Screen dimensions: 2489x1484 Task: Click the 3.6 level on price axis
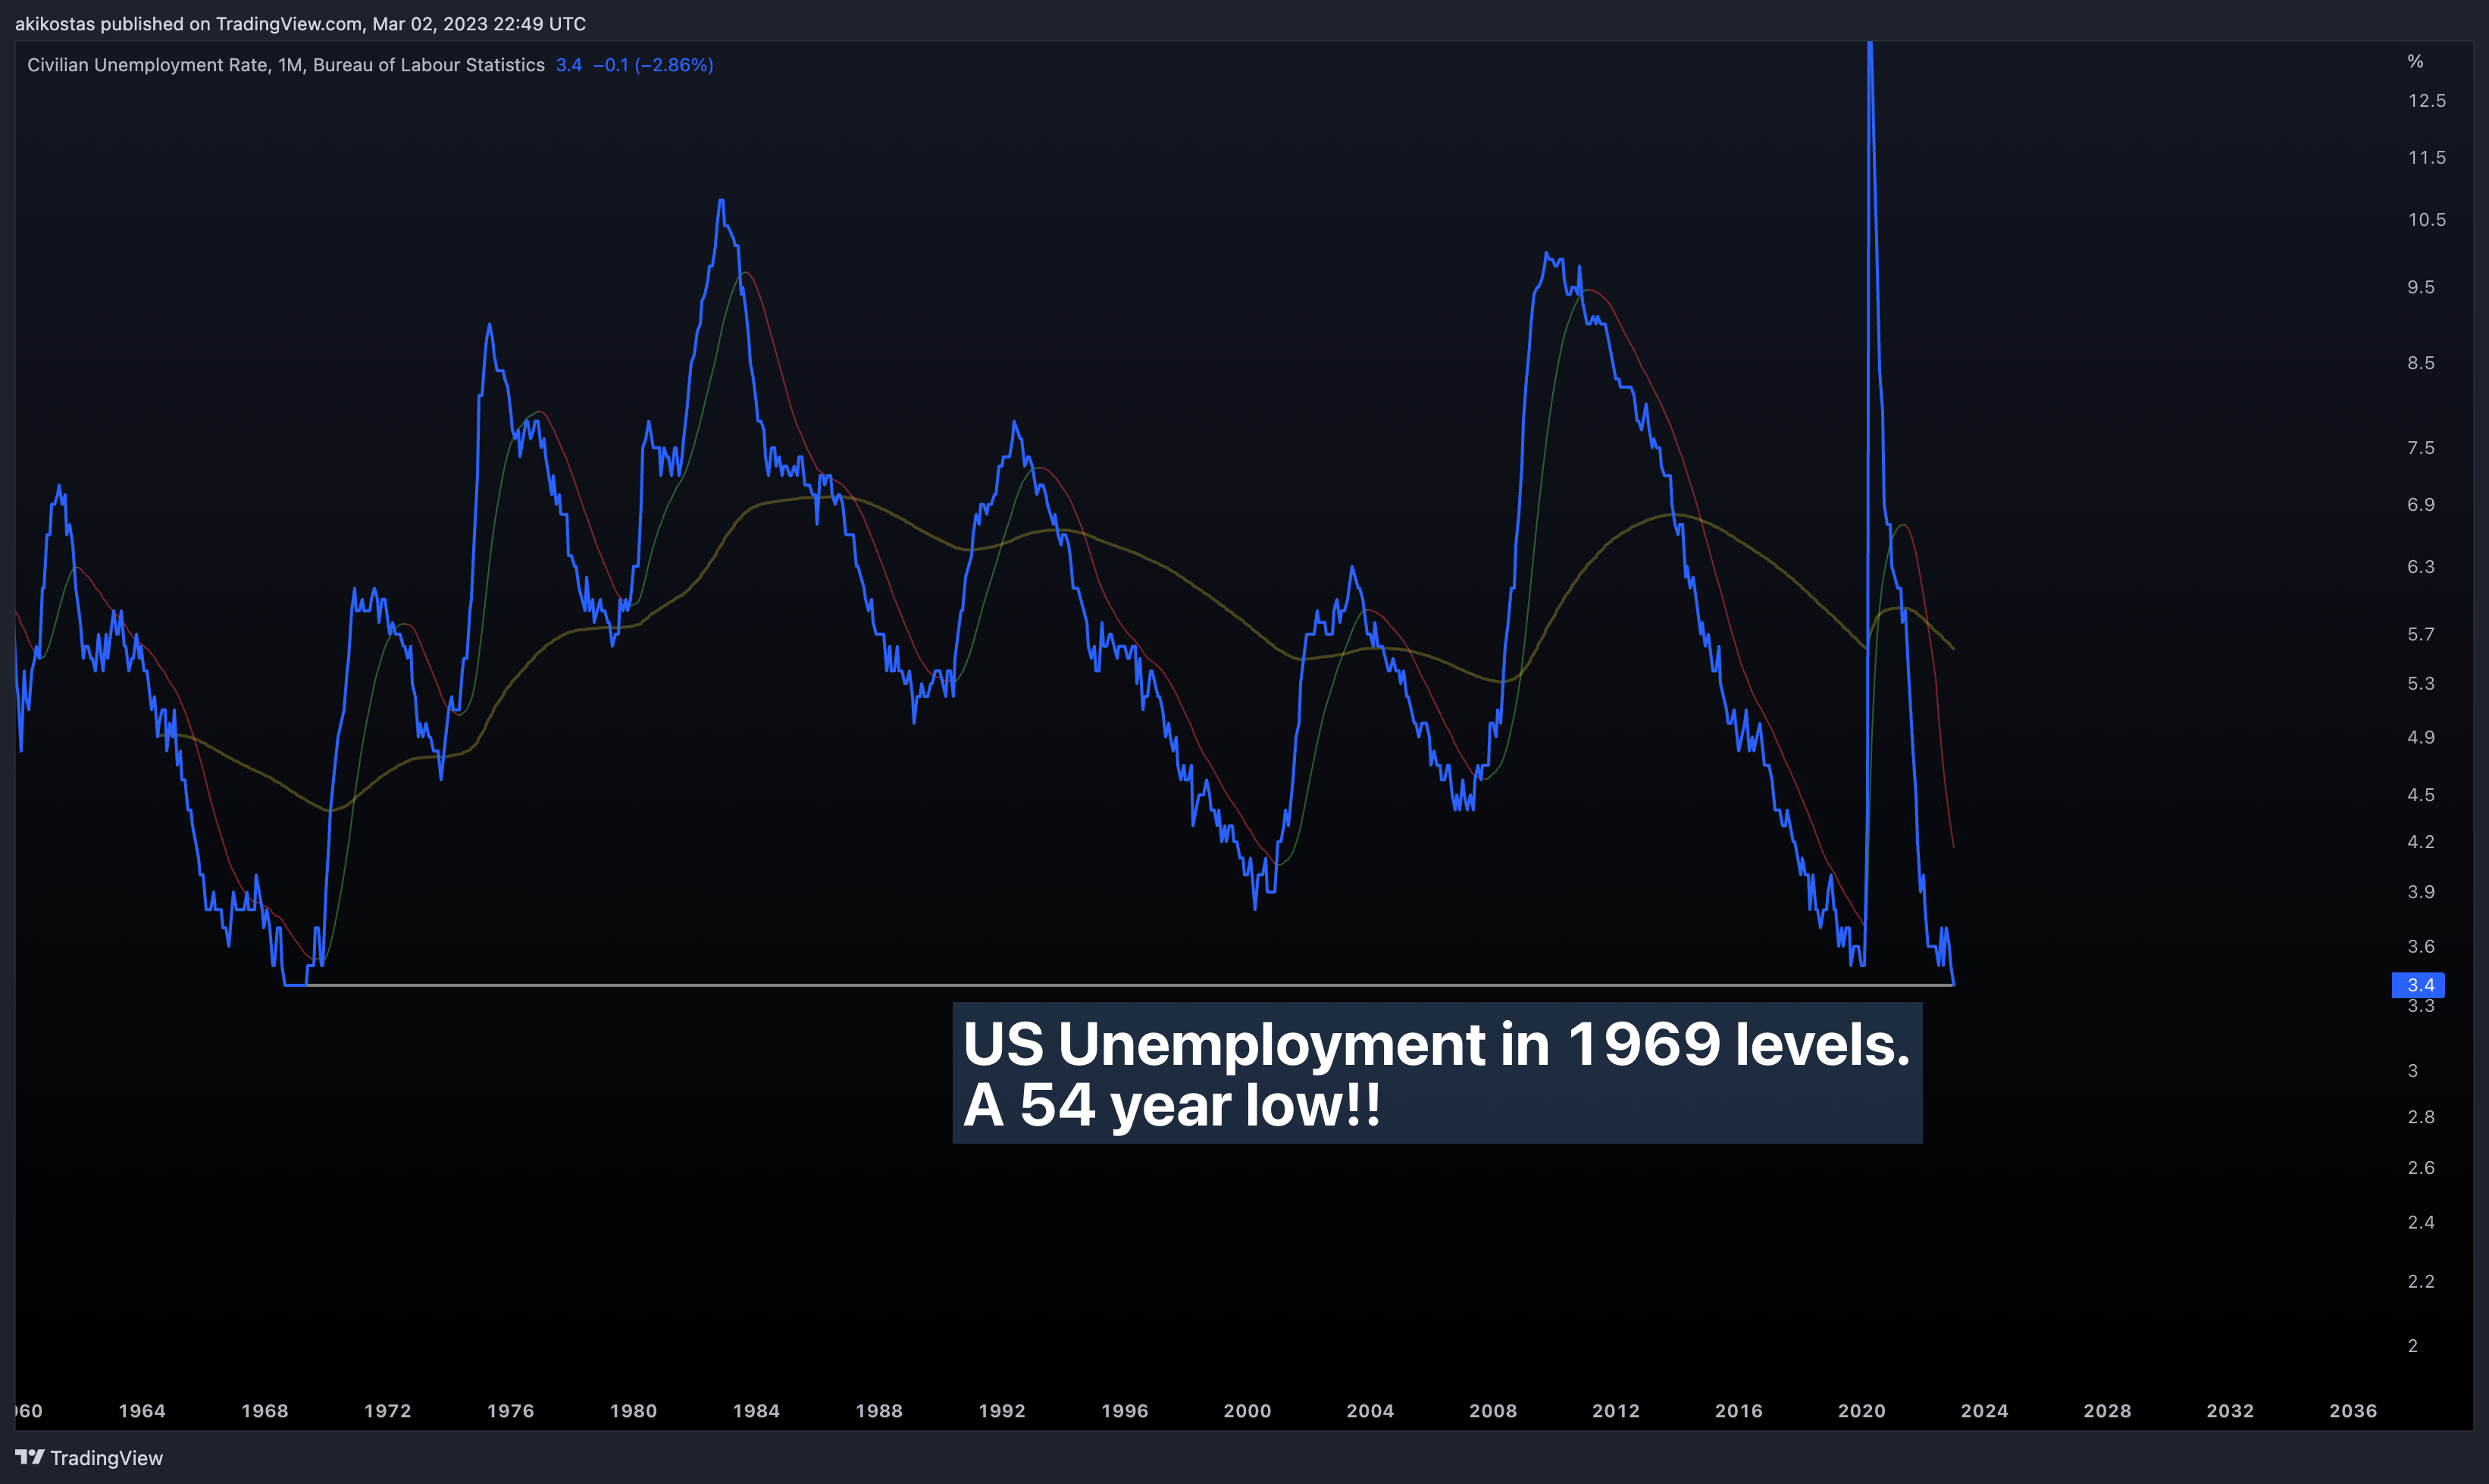coord(2421,947)
